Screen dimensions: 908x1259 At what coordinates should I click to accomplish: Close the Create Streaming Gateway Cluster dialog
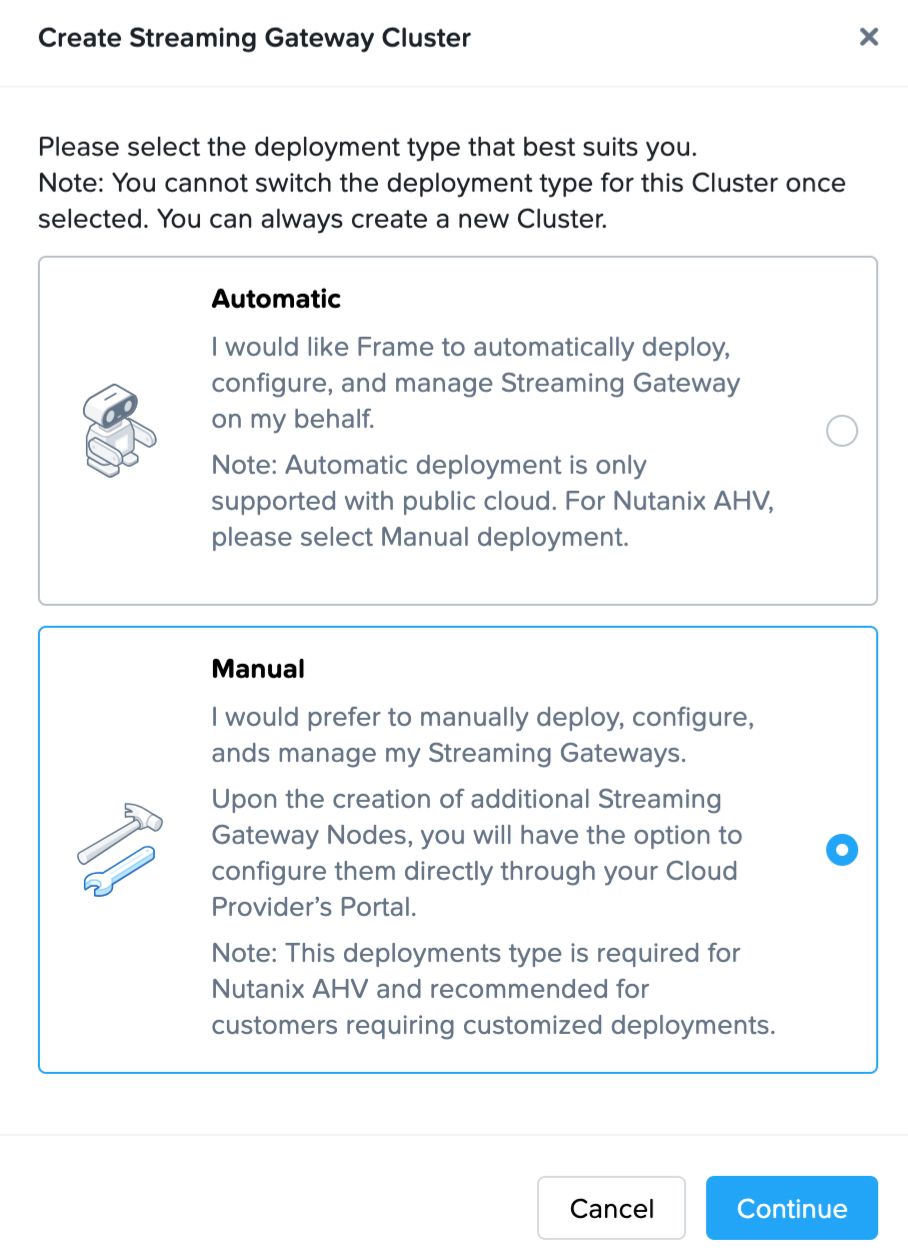(x=869, y=38)
